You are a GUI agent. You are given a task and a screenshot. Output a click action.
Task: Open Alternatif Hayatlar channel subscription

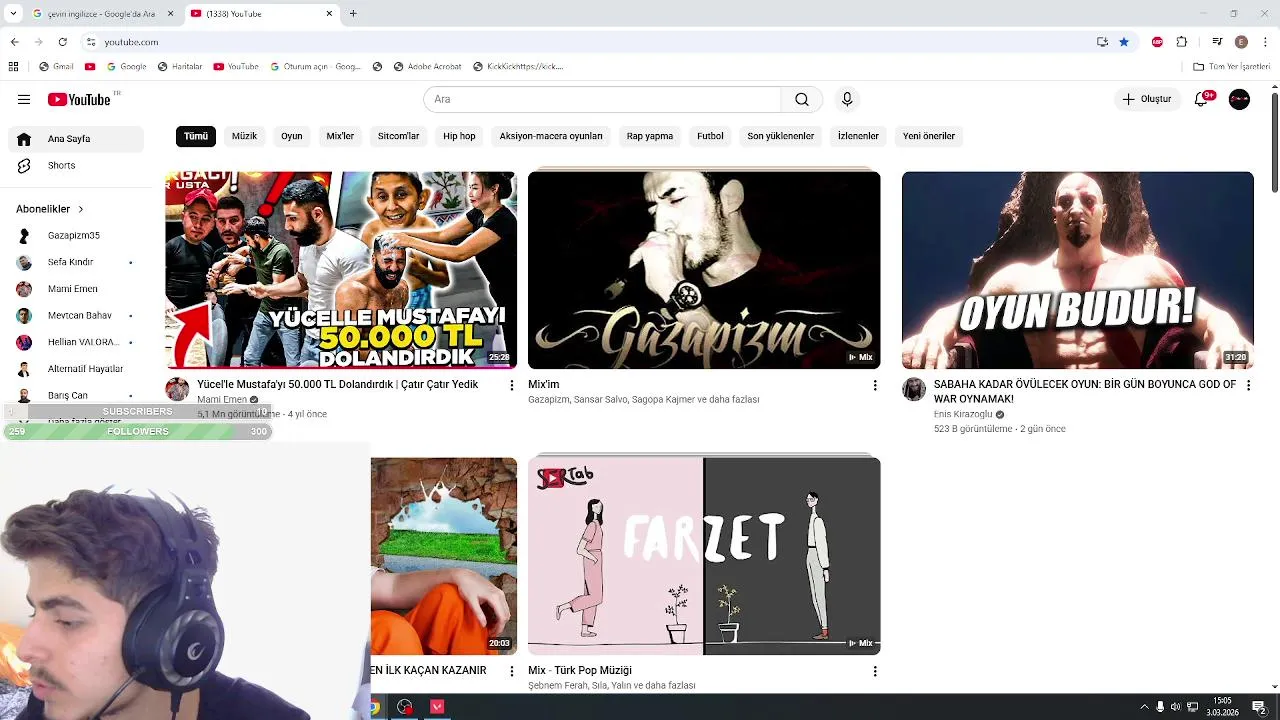click(x=76, y=369)
